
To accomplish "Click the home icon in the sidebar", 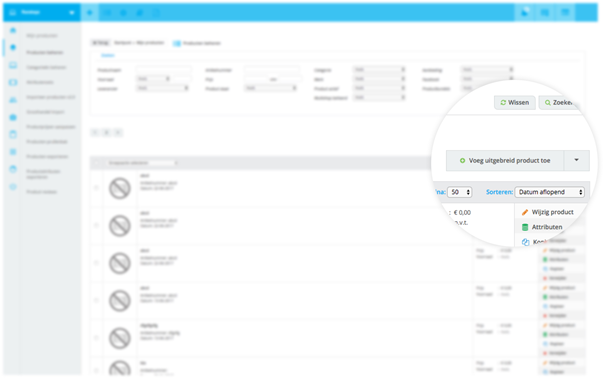I will pyautogui.click(x=13, y=30).
